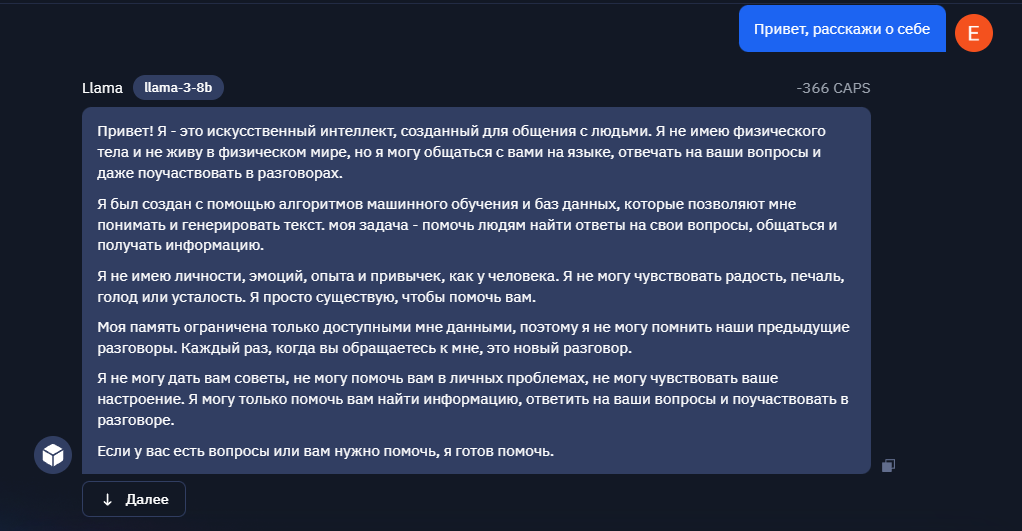
Task: Click the line "Я был создан с помощью алгоритмов"
Action: [446, 204]
